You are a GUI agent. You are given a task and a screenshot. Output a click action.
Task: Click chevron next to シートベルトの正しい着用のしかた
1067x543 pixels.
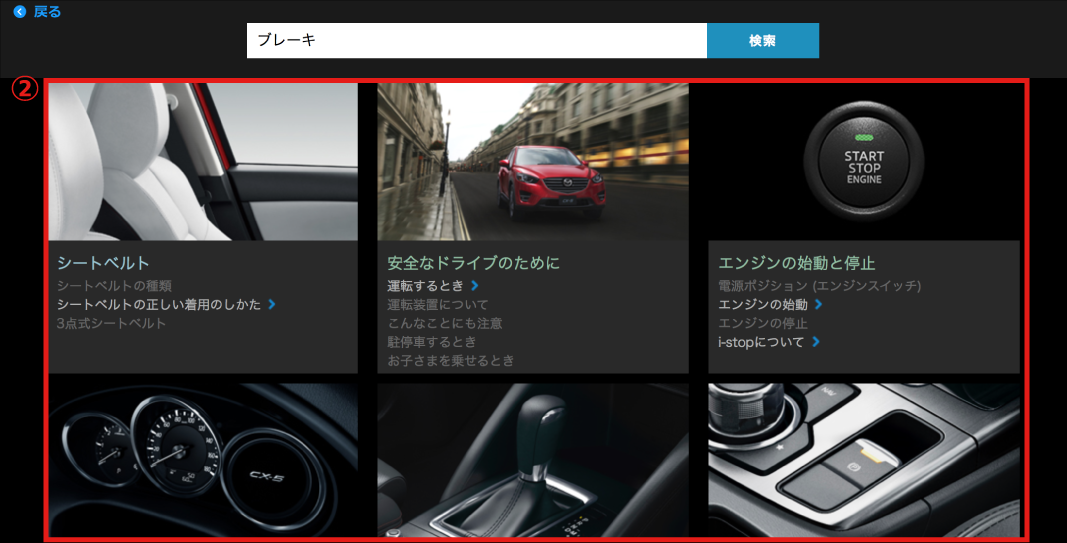(x=272, y=304)
